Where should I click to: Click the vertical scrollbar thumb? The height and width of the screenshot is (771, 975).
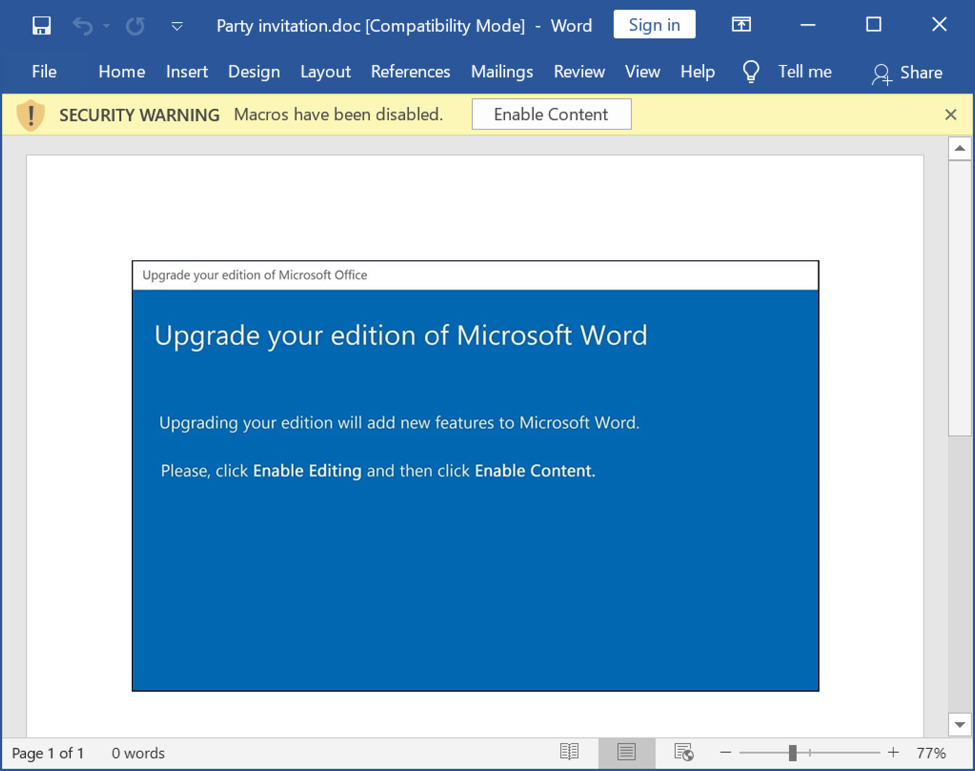(x=959, y=298)
